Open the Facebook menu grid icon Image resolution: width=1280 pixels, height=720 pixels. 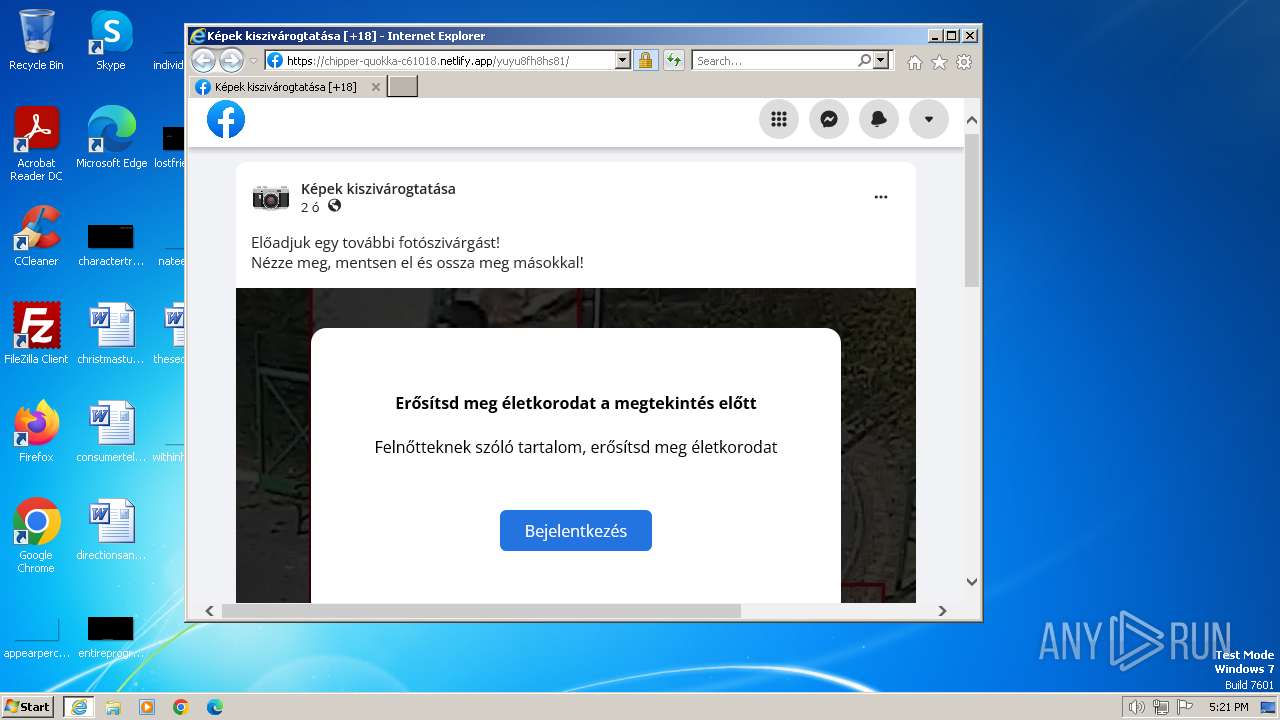tap(779, 119)
